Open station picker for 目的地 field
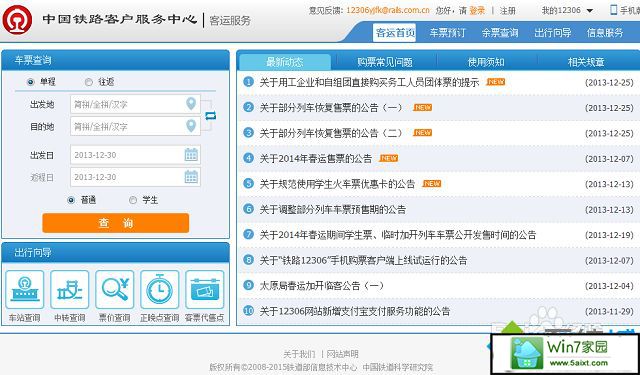Screen dimensions: 640x375 tap(191, 126)
